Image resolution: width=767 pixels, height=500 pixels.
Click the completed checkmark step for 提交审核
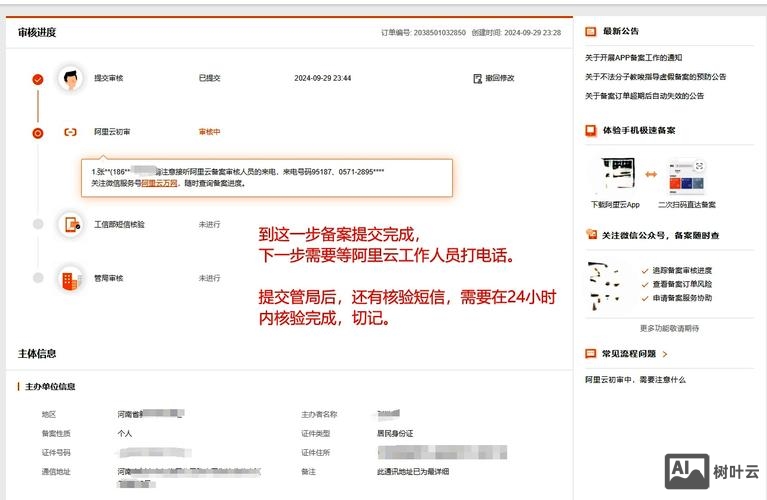38,79
